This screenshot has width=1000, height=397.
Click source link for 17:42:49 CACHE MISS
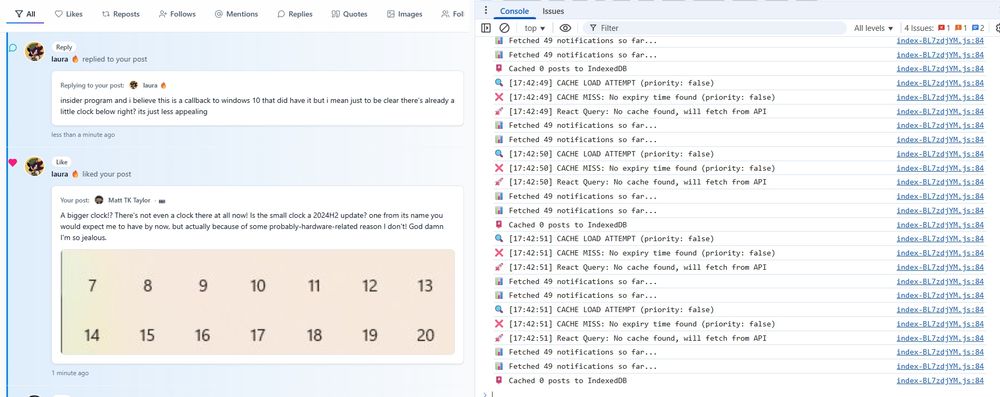tap(939, 97)
